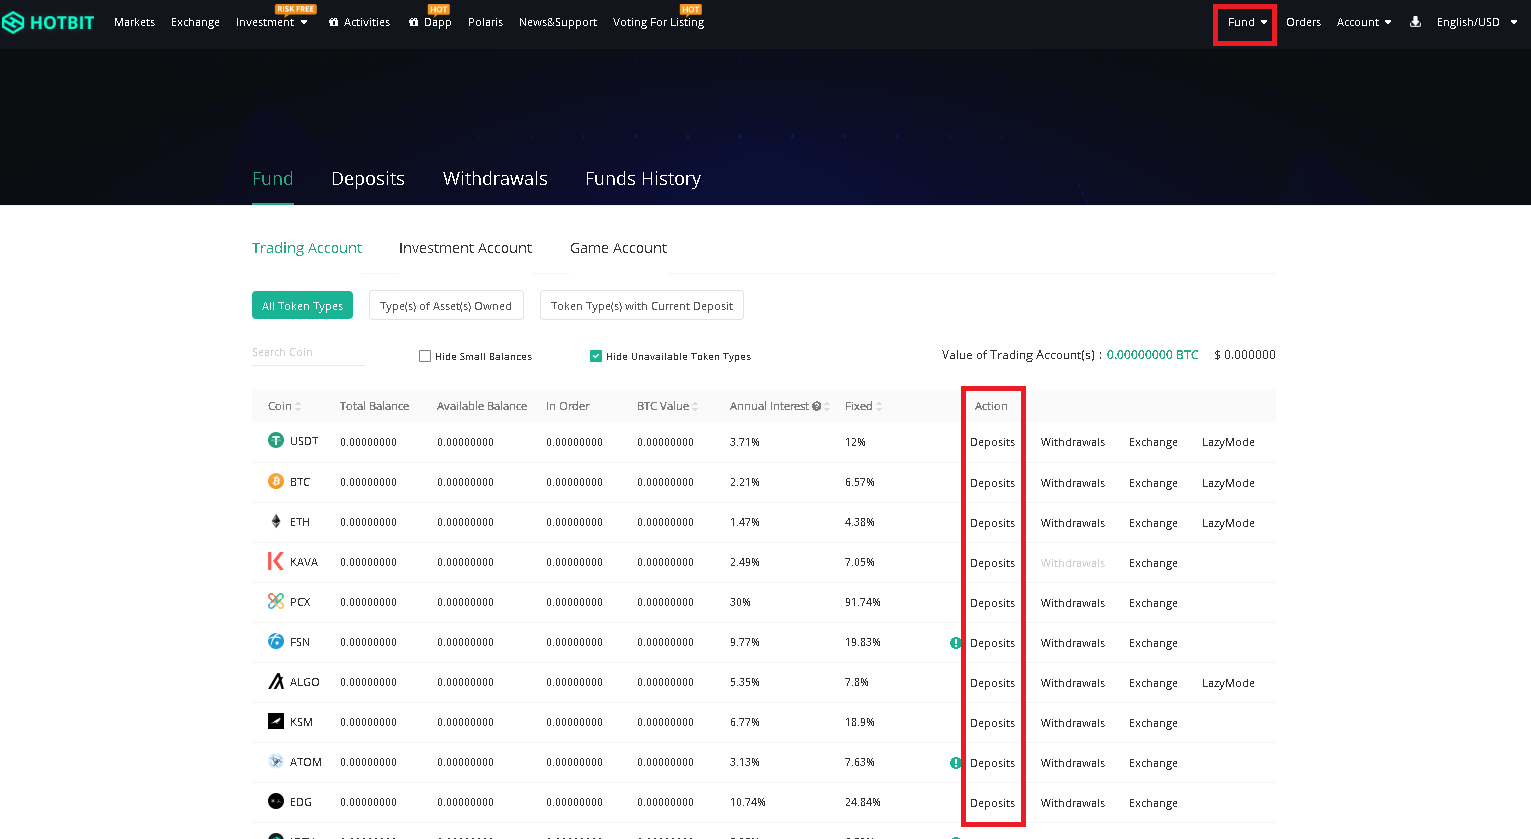The image size is (1531, 839).
Task: Click the ETH coin icon
Action: tap(276, 521)
